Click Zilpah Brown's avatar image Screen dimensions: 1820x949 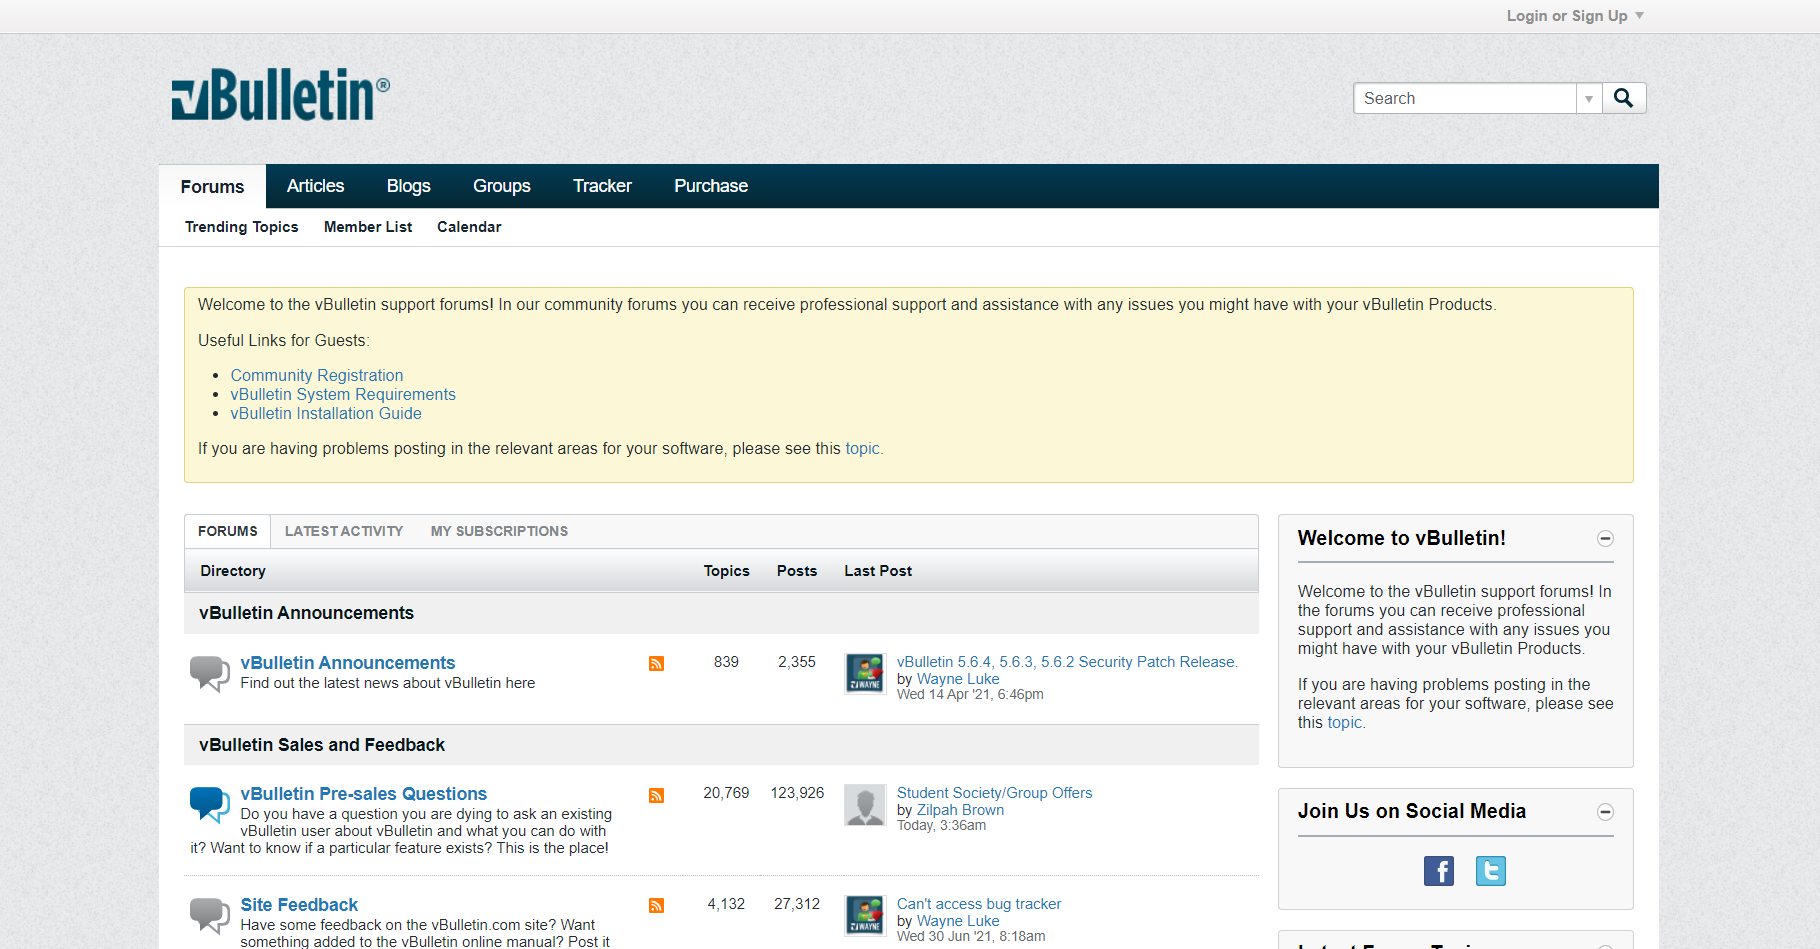tap(864, 805)
